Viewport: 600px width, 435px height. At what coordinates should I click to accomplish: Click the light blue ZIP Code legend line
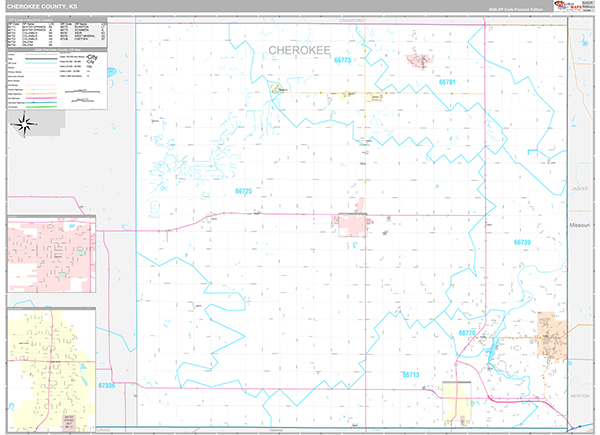[x=41, y=64]
